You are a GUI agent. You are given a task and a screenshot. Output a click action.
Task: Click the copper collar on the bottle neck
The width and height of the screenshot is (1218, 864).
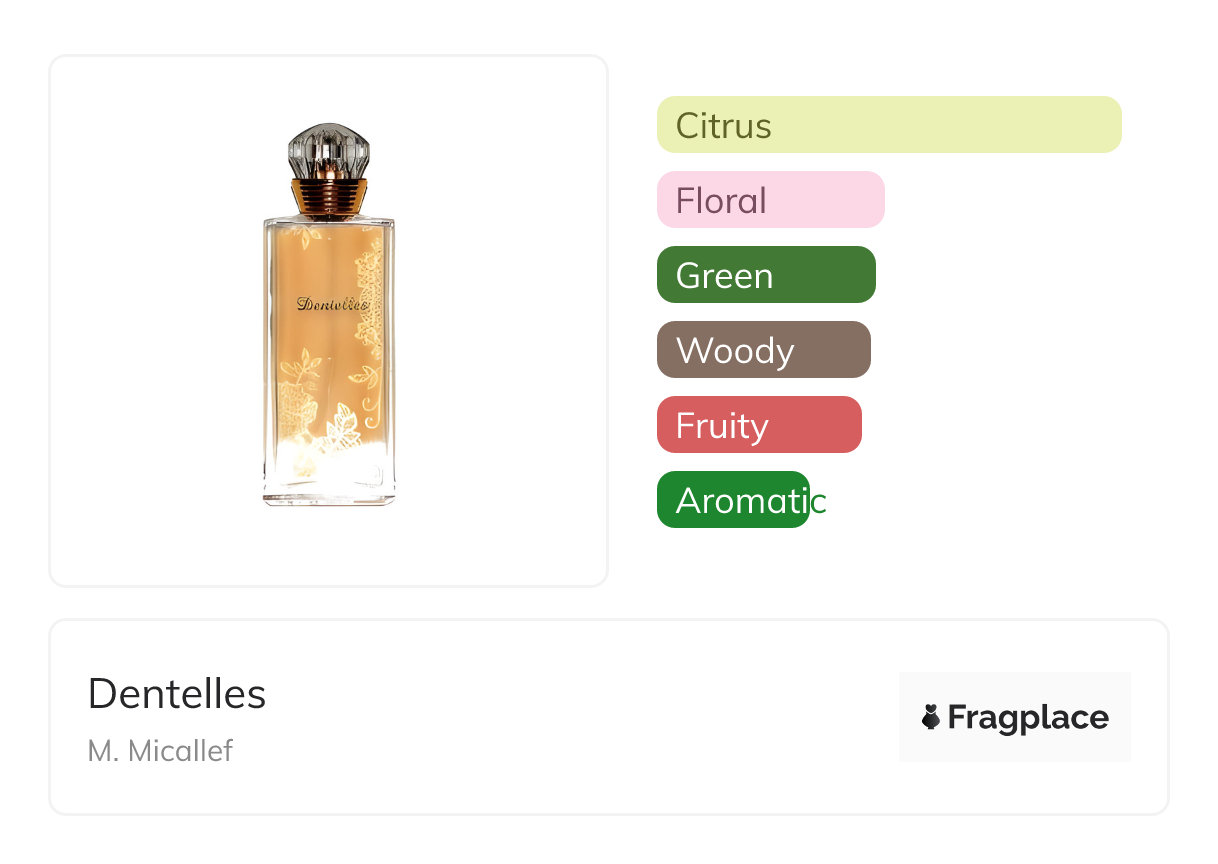[329, 197]
